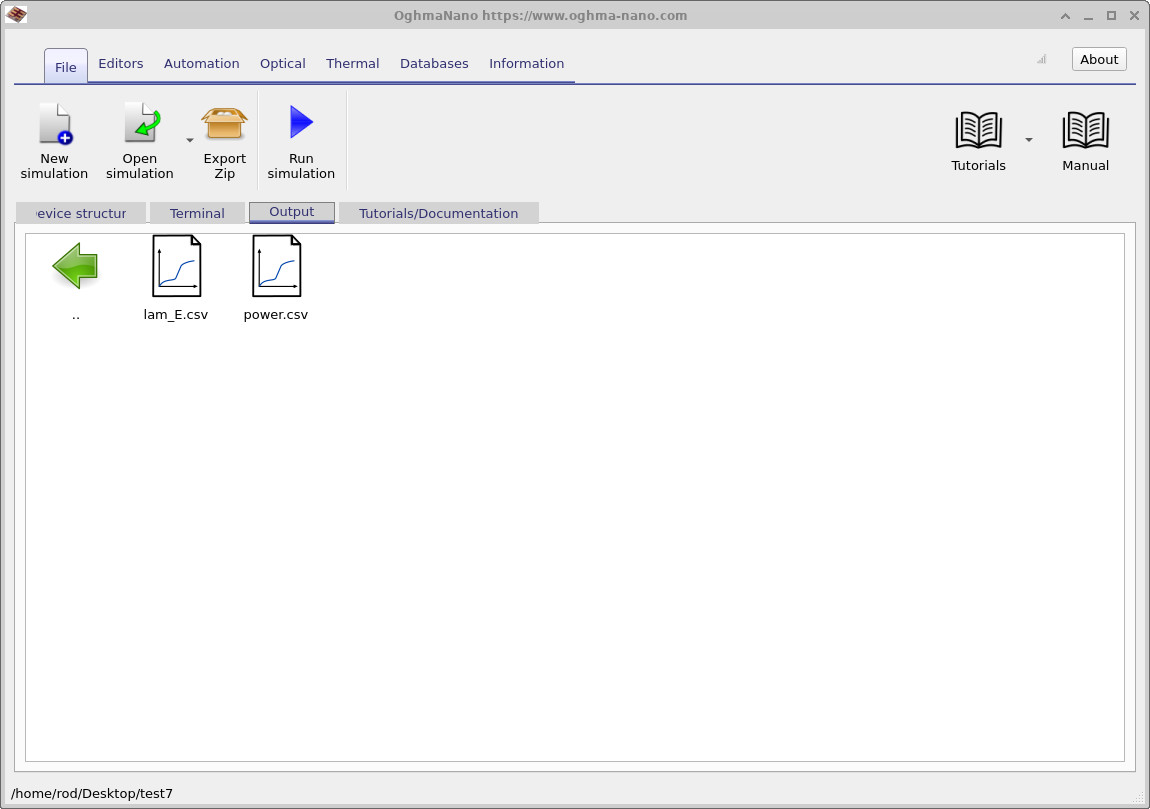Viewport: 1150px width, 809px height.
Task: Click the small signal-bars icon beside About
Action: [1041, 59]
